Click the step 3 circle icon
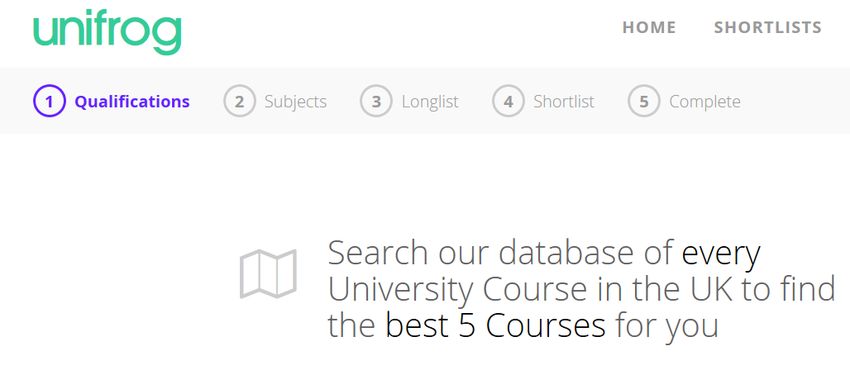Screen dimensions: 850x375 point(376,101)
